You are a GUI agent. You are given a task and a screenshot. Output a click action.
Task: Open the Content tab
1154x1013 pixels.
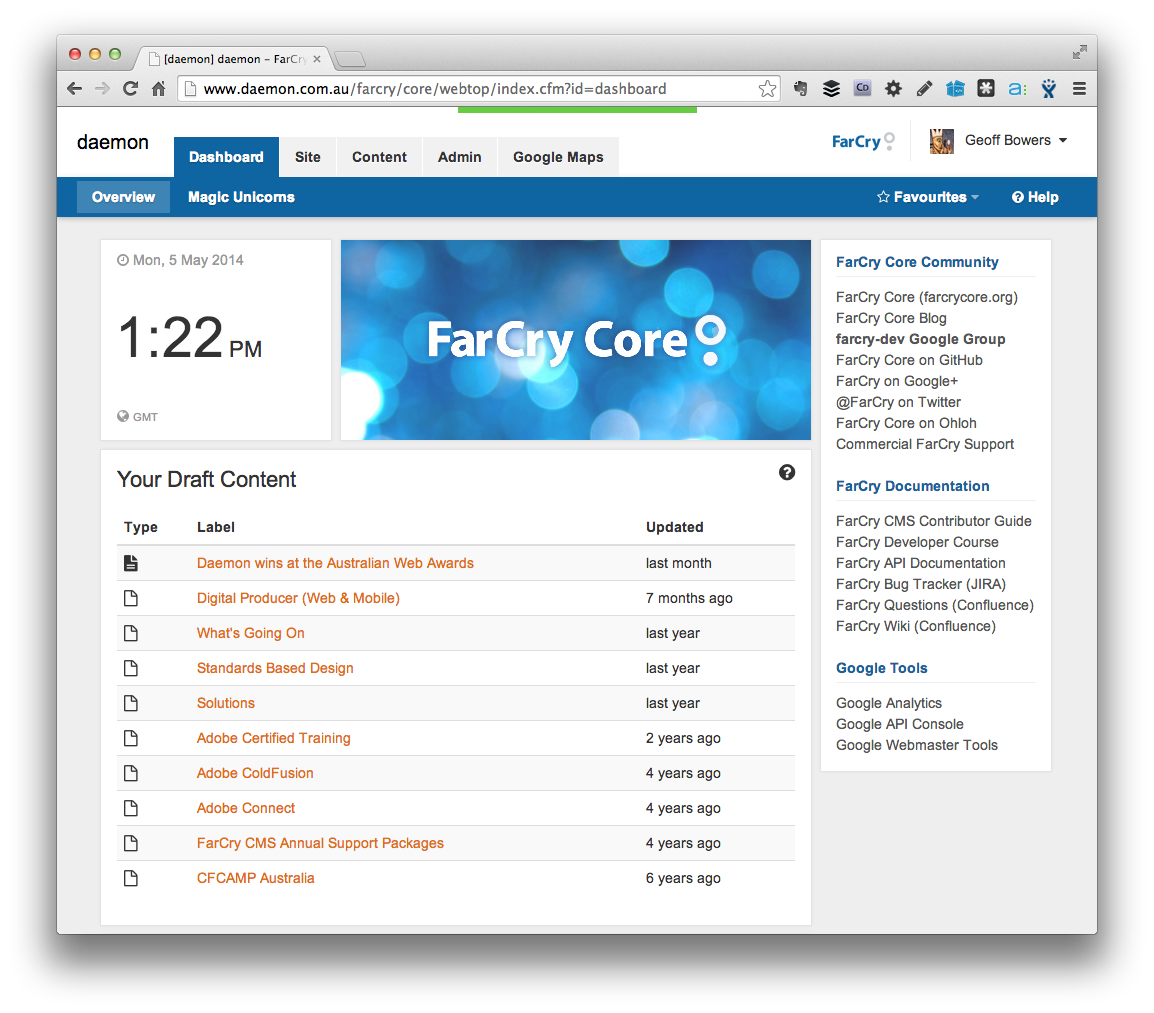pos(379,157)
